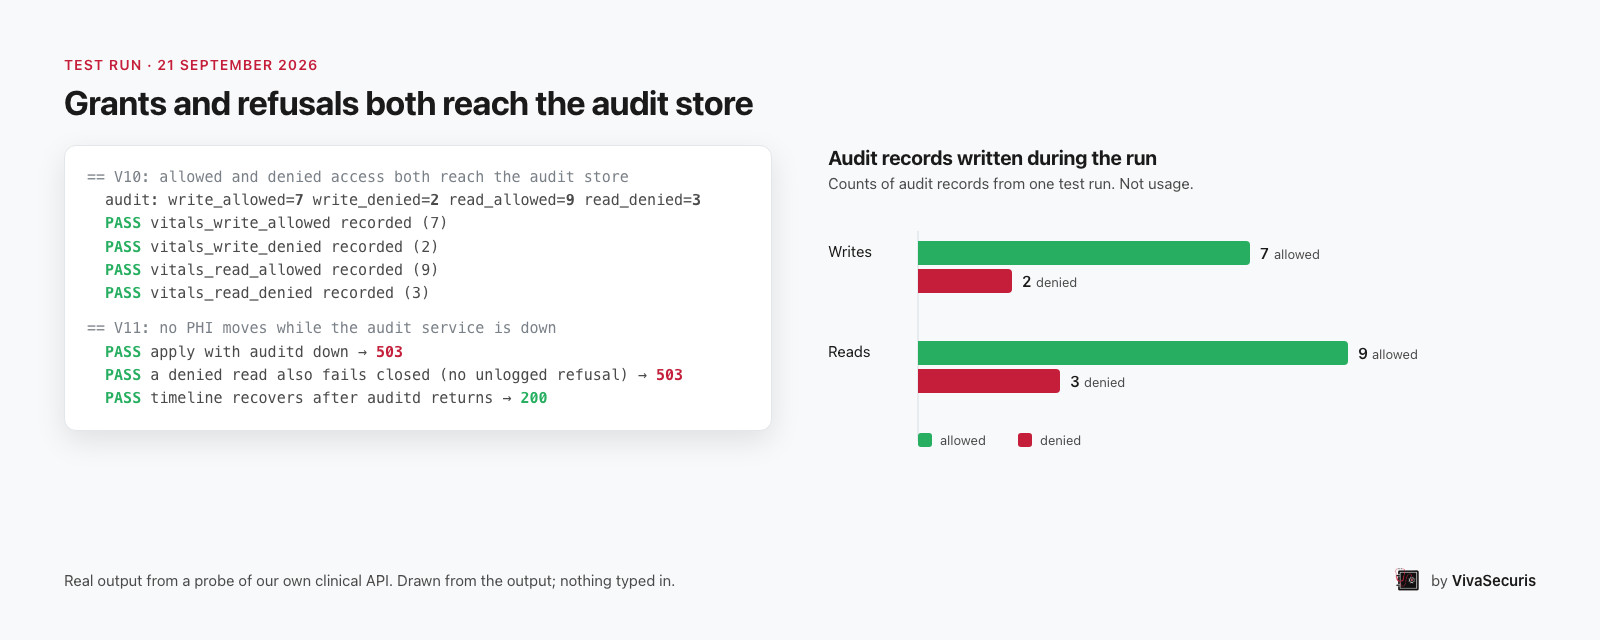This screenshot has width=1600, height=640.
Task: Click the 'allowed' legend text
Action: pyautogui.click(x=963, y=441)
